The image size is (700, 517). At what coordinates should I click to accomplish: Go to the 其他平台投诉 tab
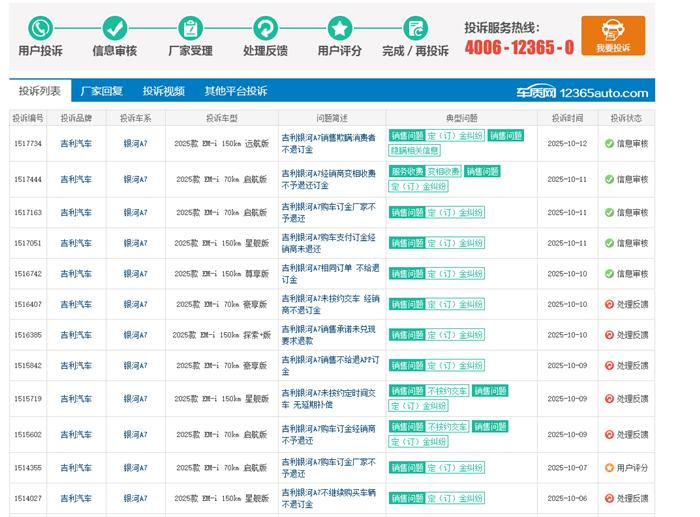(x=236, y=91)
